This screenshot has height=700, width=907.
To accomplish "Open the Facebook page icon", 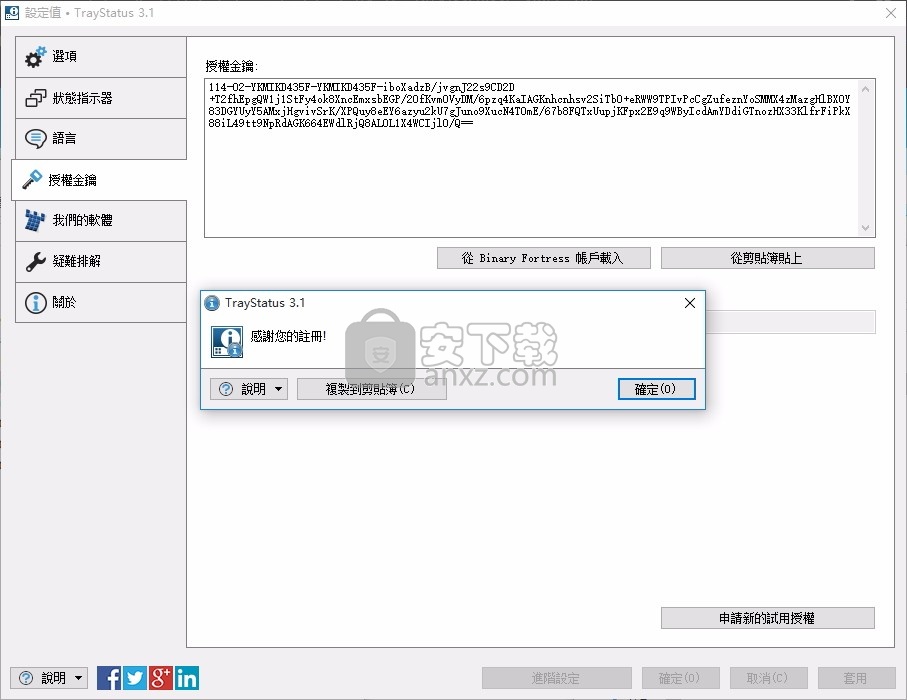I will (109, 678).
